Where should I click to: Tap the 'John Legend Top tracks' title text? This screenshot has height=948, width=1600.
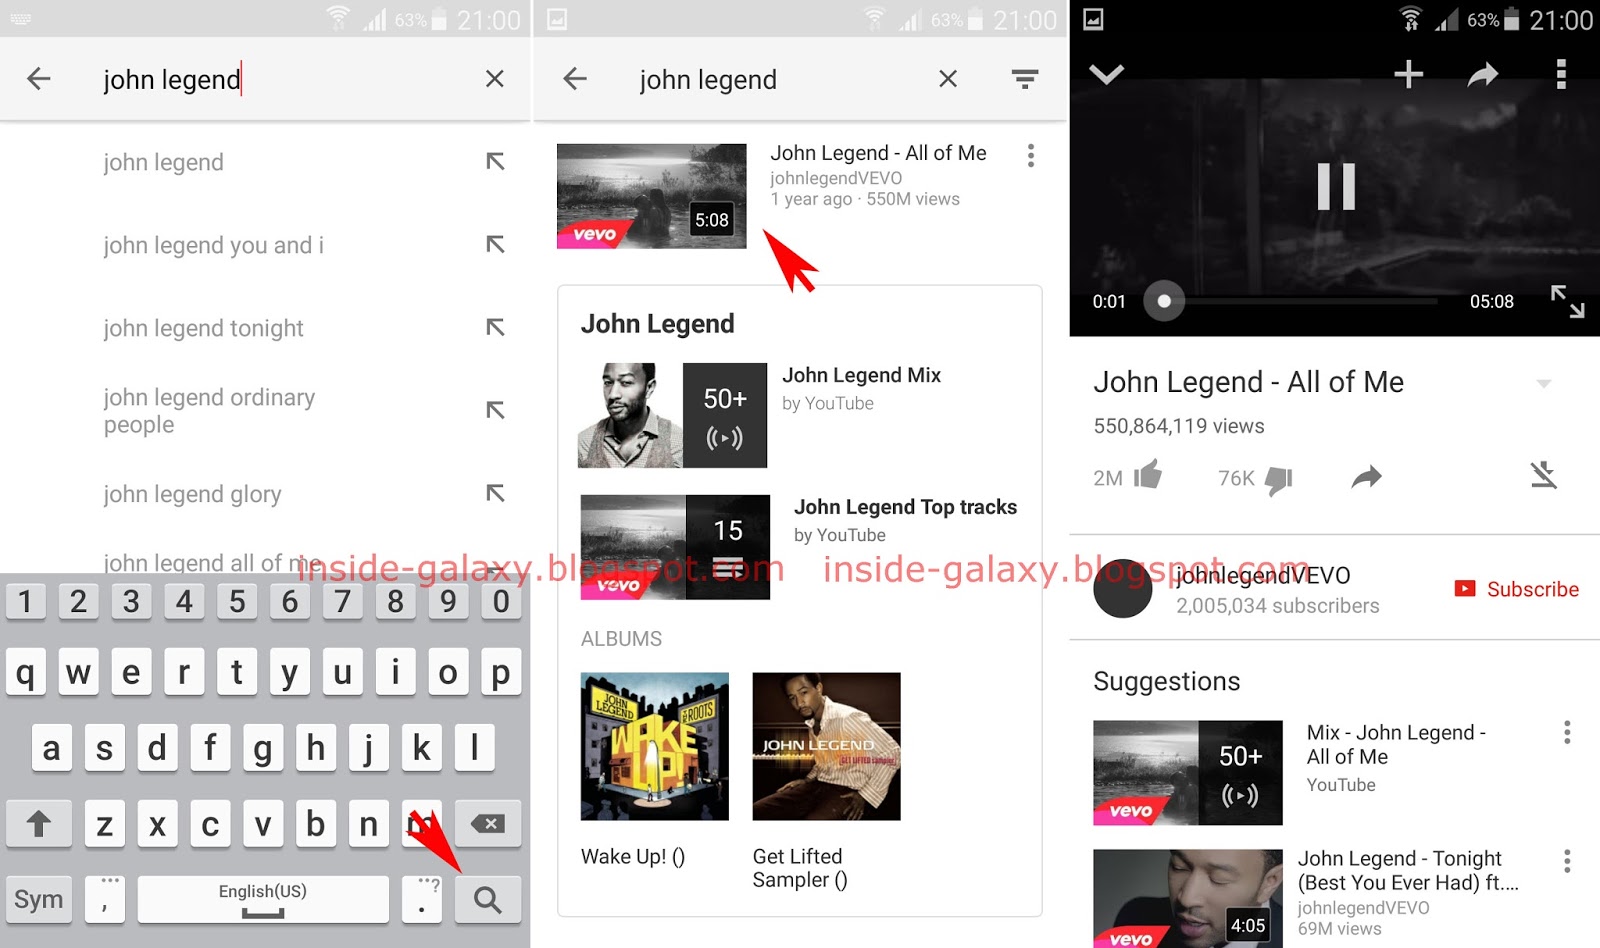coord(905,507)
